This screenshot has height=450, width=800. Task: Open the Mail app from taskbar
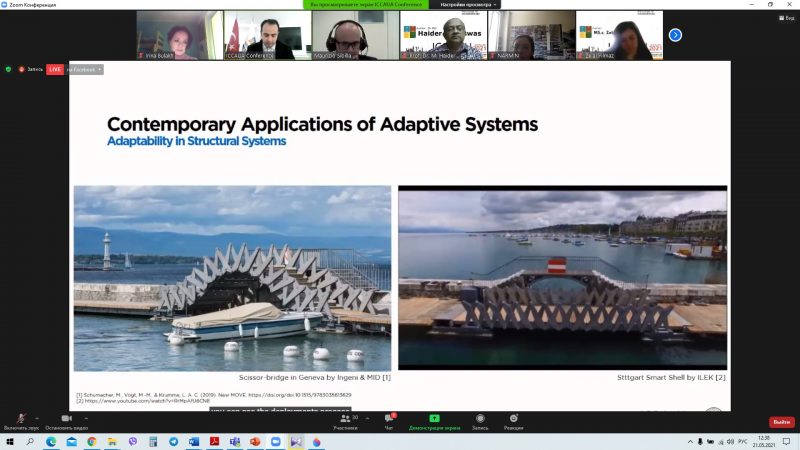71,442
